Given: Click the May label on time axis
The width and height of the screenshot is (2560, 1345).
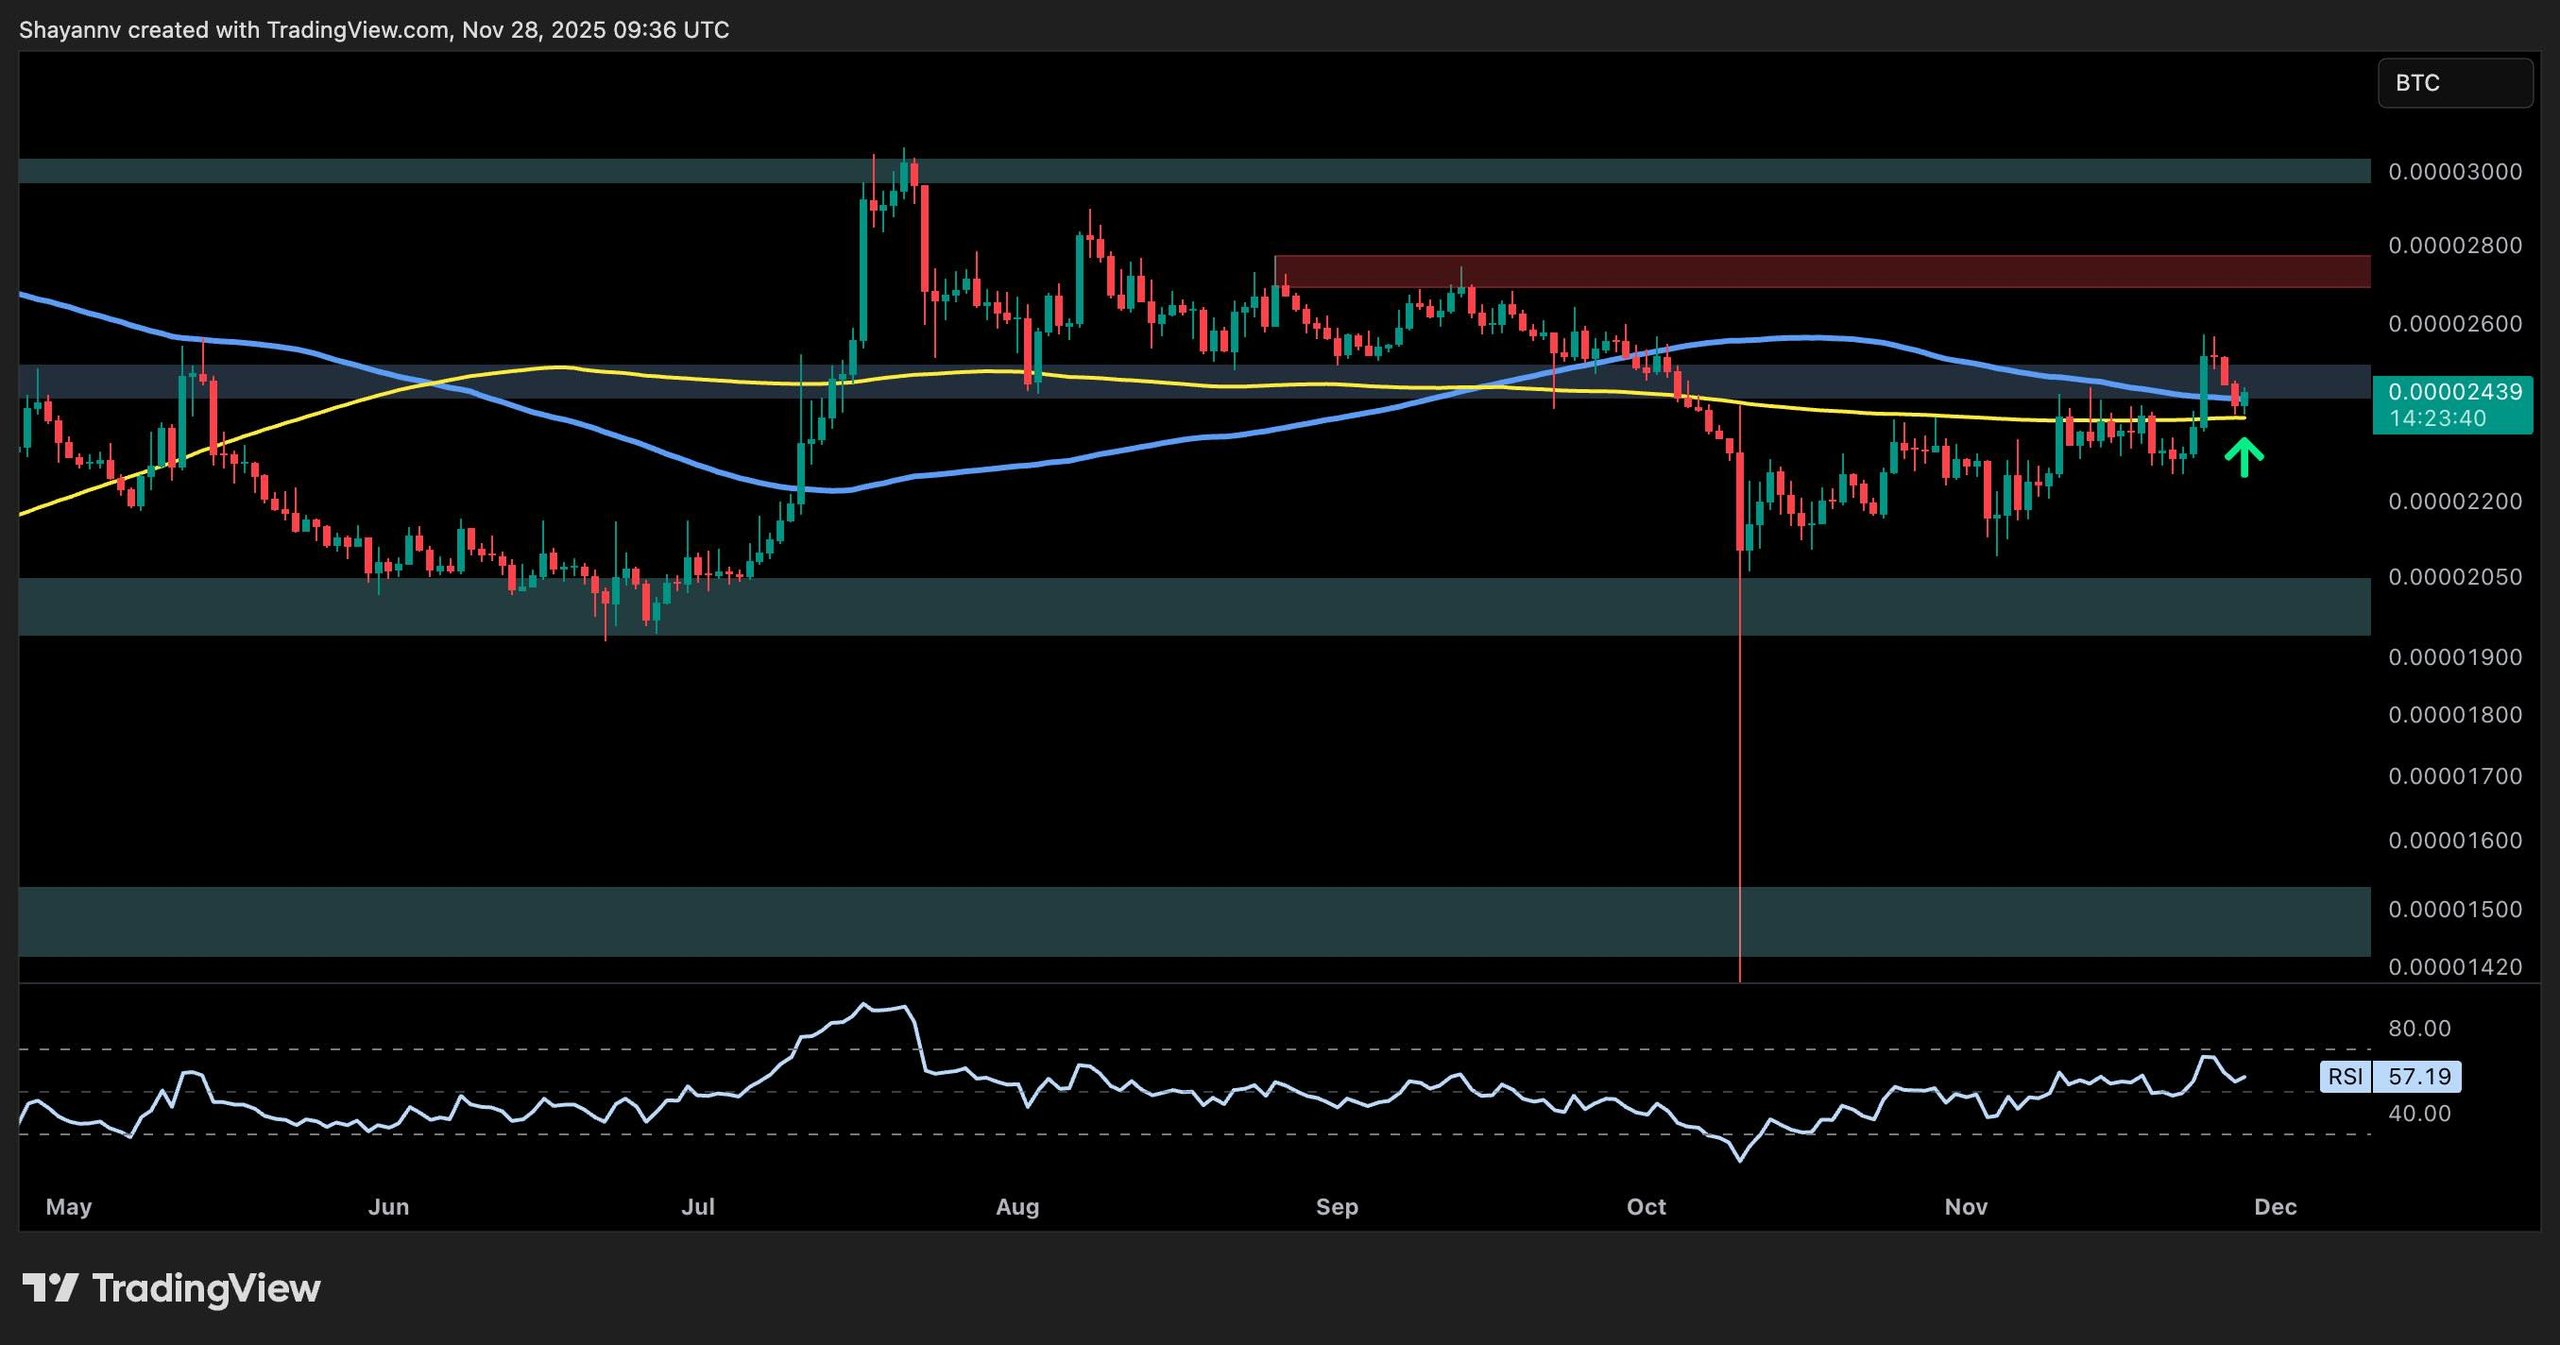Looking at the screenshot, I should point(69,1207).
